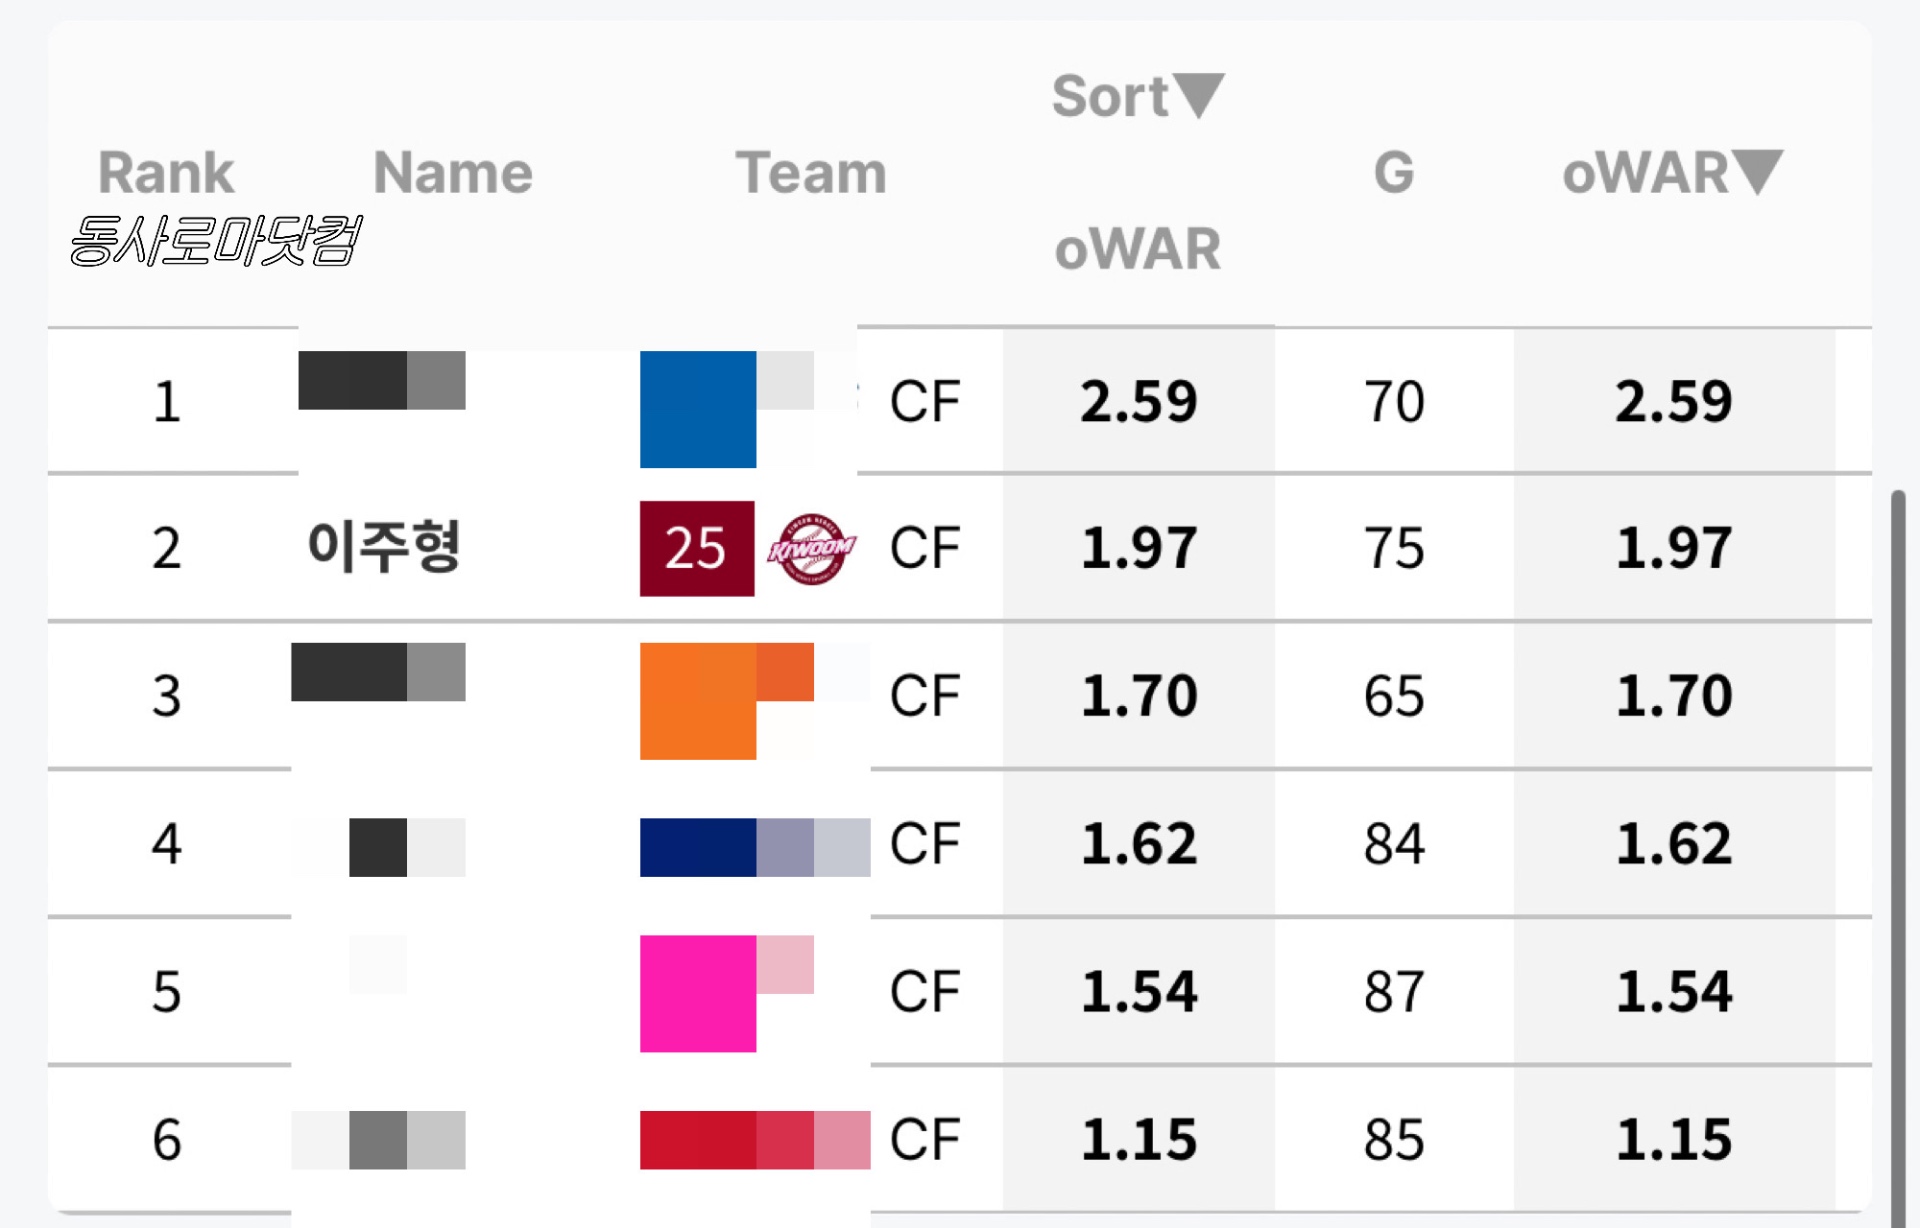1920x1228 pixels.
Task: Click the rank 3 blurred player name
Action: [x=379, y=672]
